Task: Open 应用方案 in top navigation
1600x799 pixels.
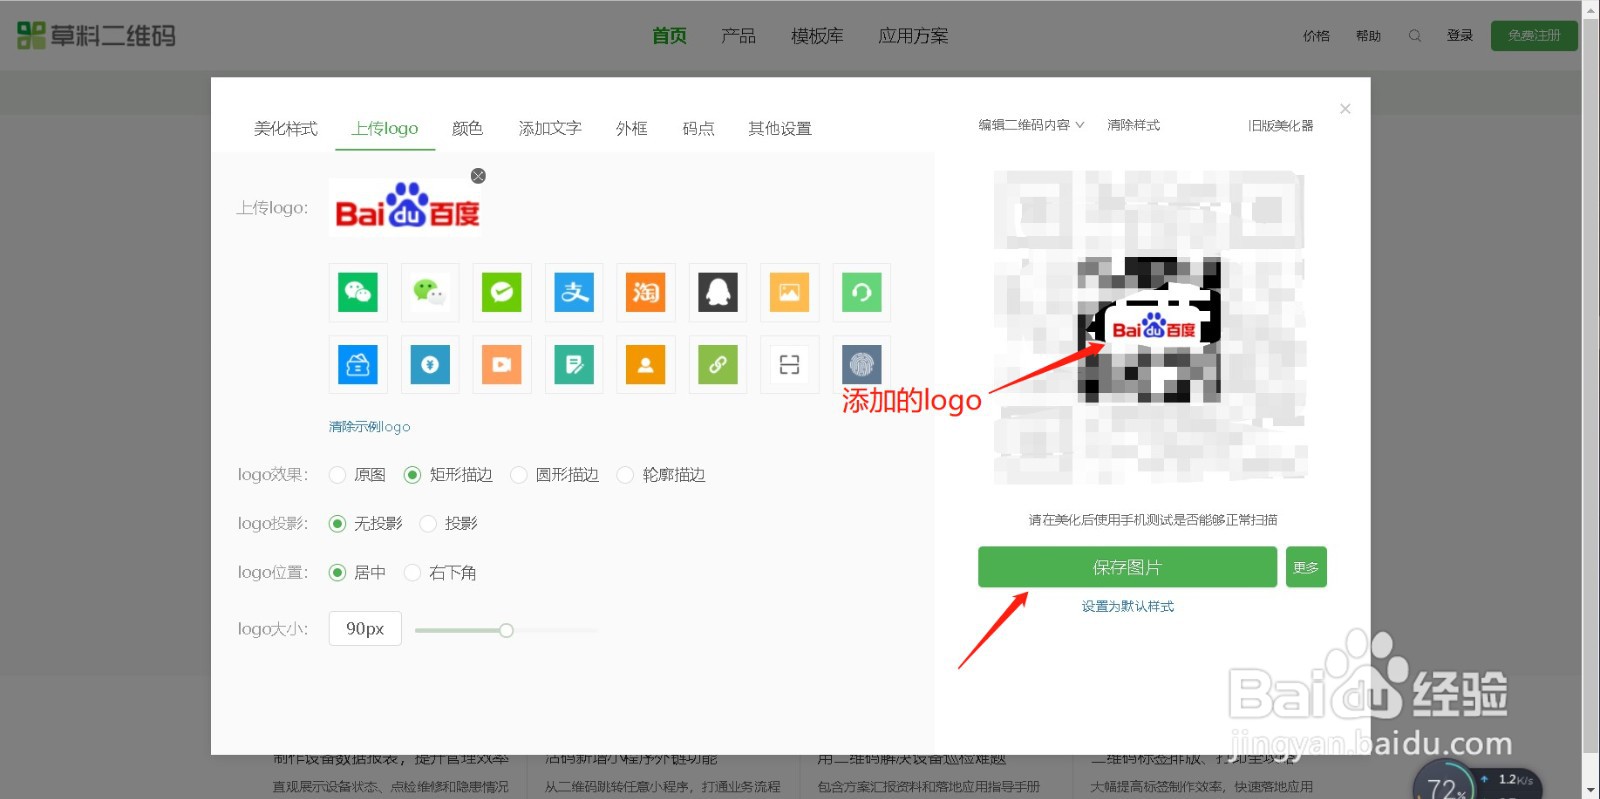Action: (913, 36)
